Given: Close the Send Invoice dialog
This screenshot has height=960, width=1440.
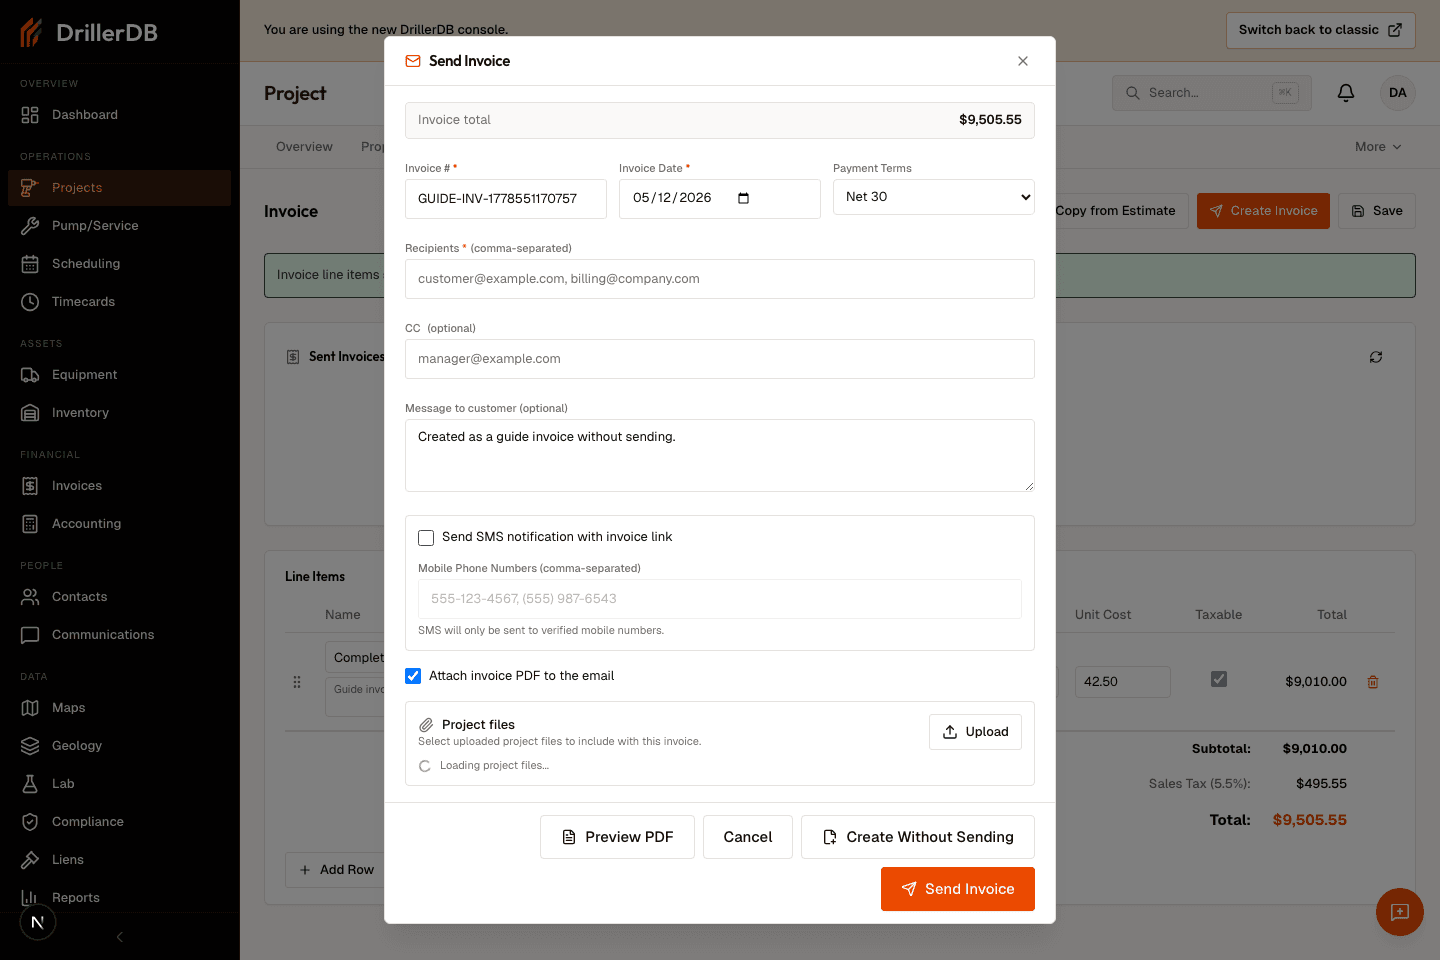Looking at the screenshot, I should point(1023,61).
